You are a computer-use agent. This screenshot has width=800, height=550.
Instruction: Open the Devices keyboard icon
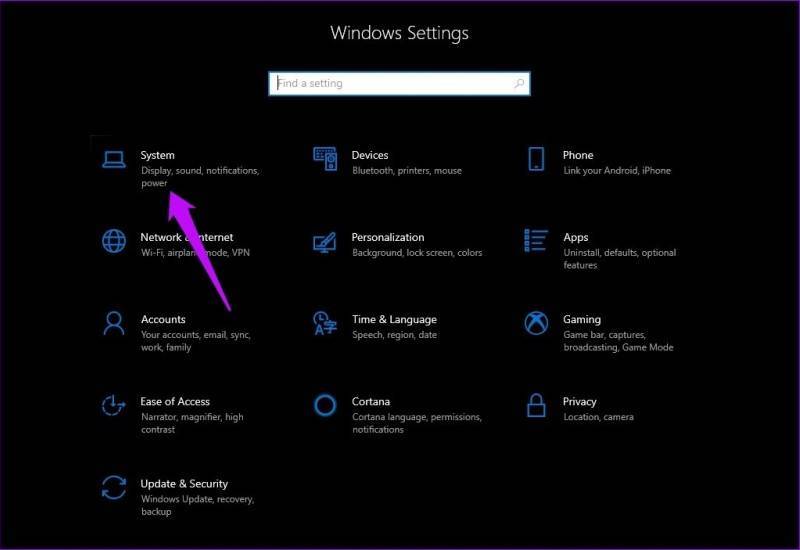(325, 159)
